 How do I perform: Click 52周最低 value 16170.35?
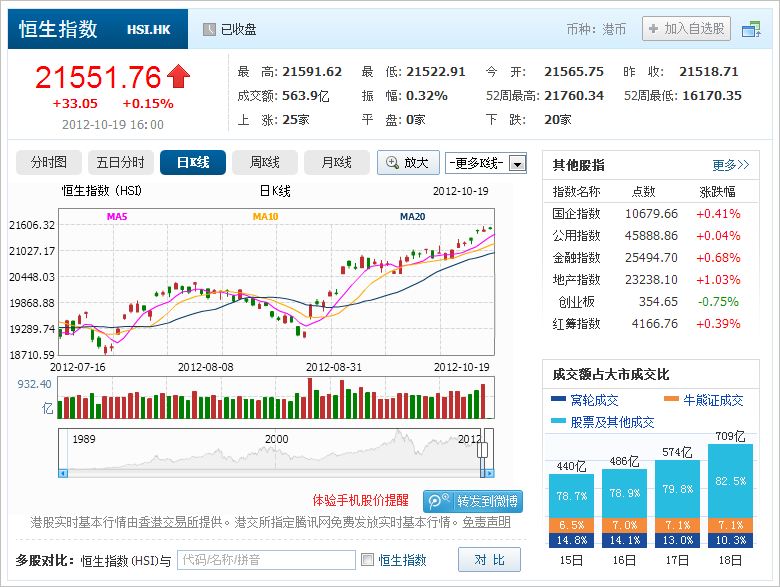tap(711, 96)
